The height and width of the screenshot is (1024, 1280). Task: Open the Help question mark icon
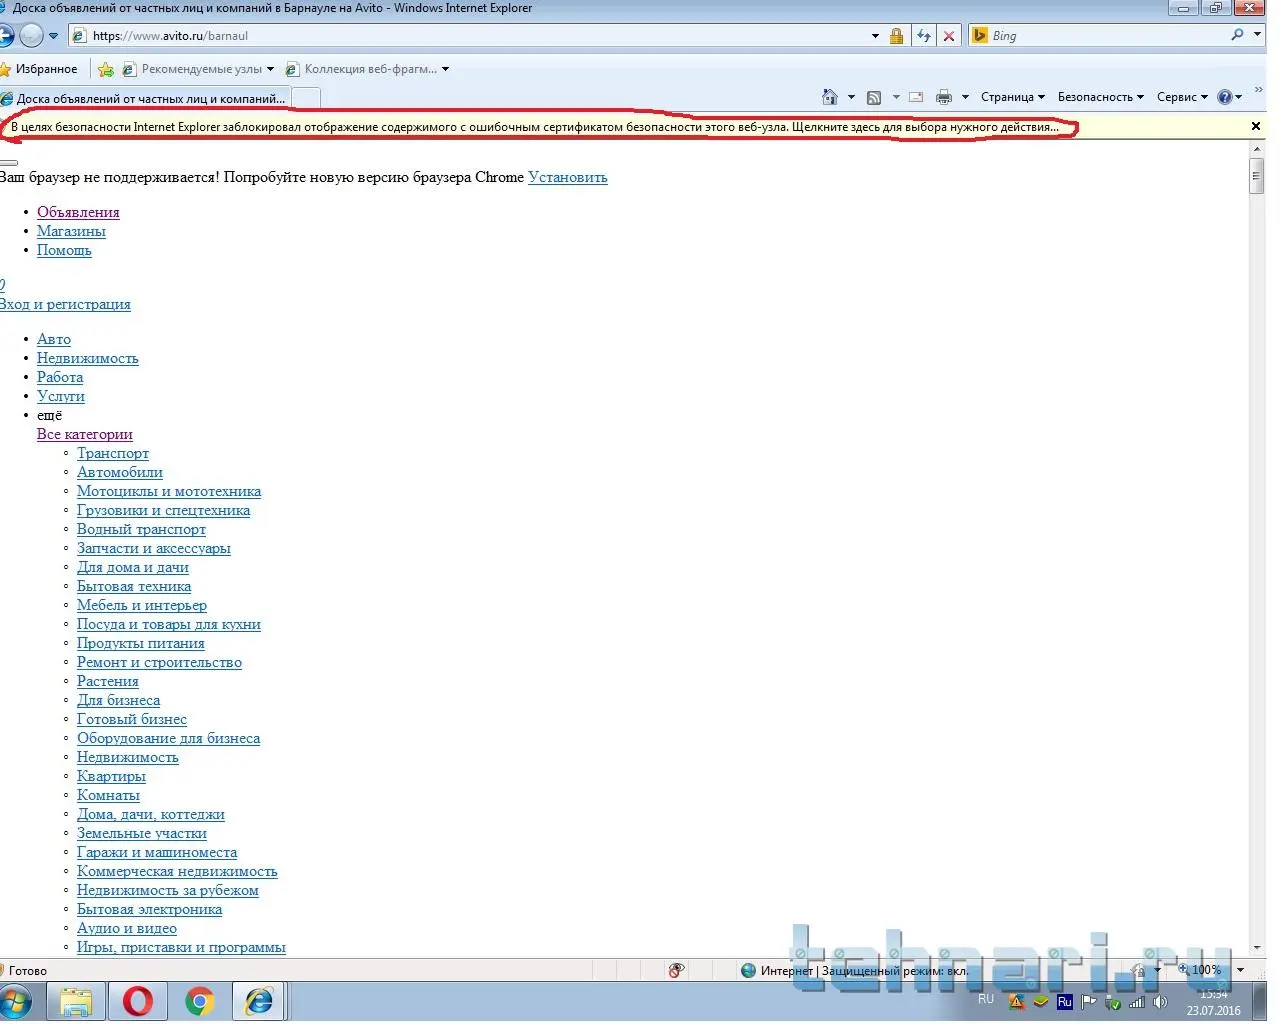click(x=1224, y=97)
